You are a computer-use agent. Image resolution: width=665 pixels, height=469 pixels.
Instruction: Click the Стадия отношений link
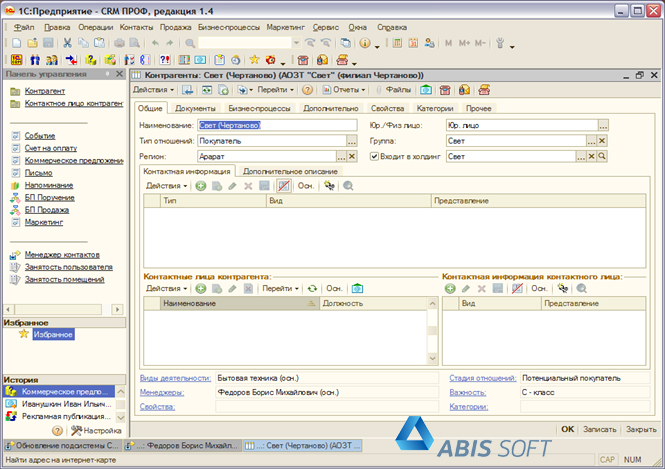[483, 378]
